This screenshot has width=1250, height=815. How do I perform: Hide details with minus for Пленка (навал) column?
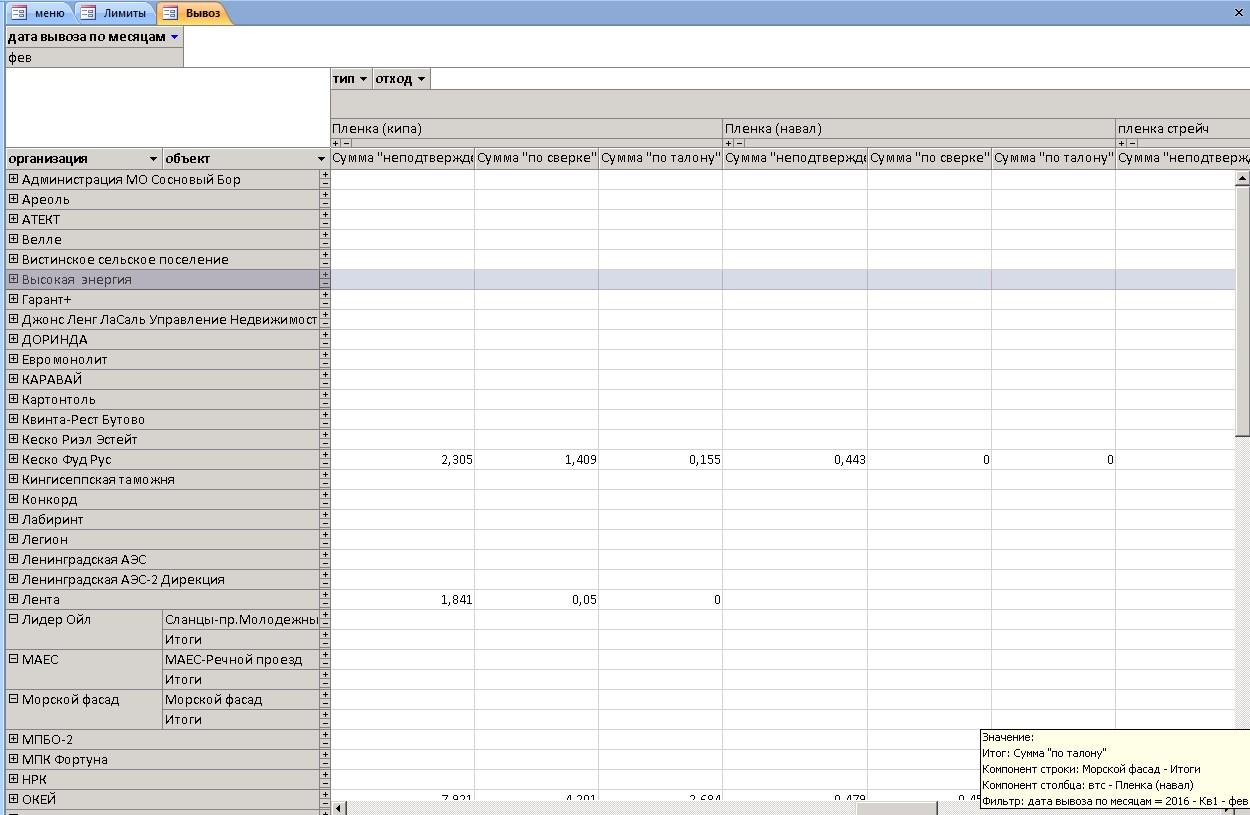click(740, 143)
